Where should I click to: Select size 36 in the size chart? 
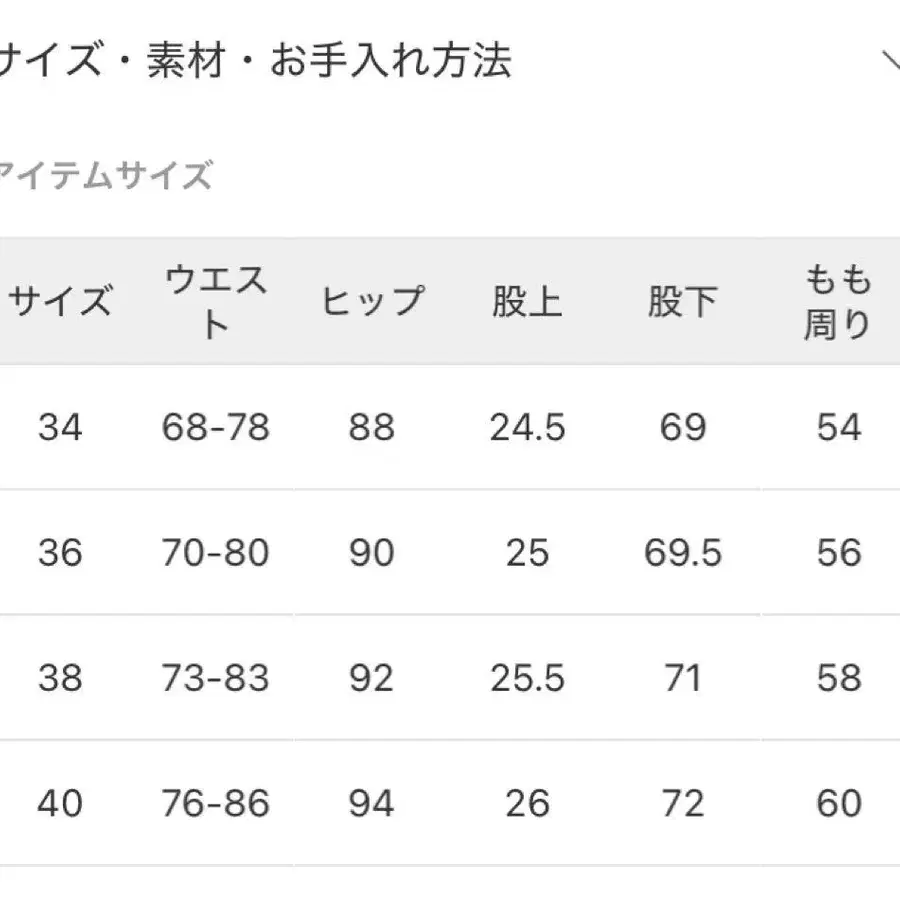pos(60,552)
